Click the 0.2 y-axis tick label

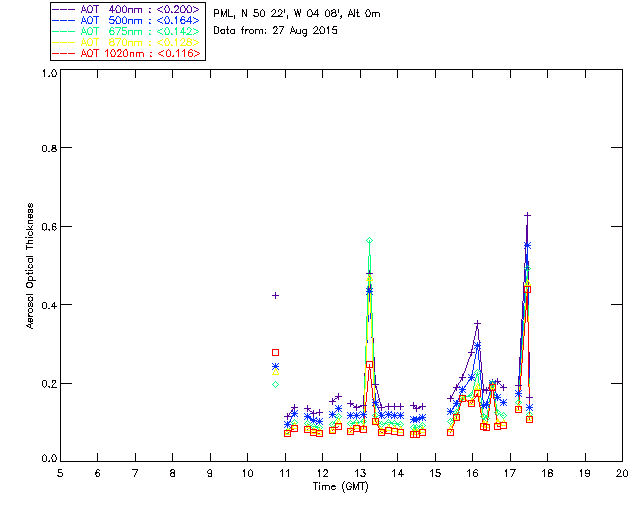click(x=49, y=383)
